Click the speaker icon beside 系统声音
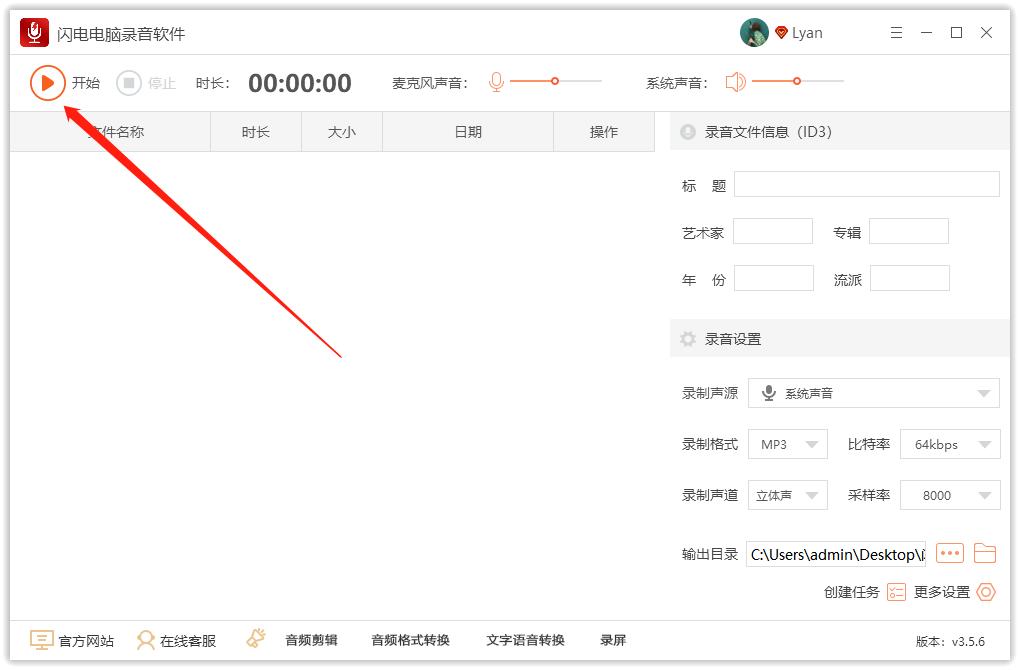The image size is (1020, 670). pyautogui.click(x=736, y=83)
